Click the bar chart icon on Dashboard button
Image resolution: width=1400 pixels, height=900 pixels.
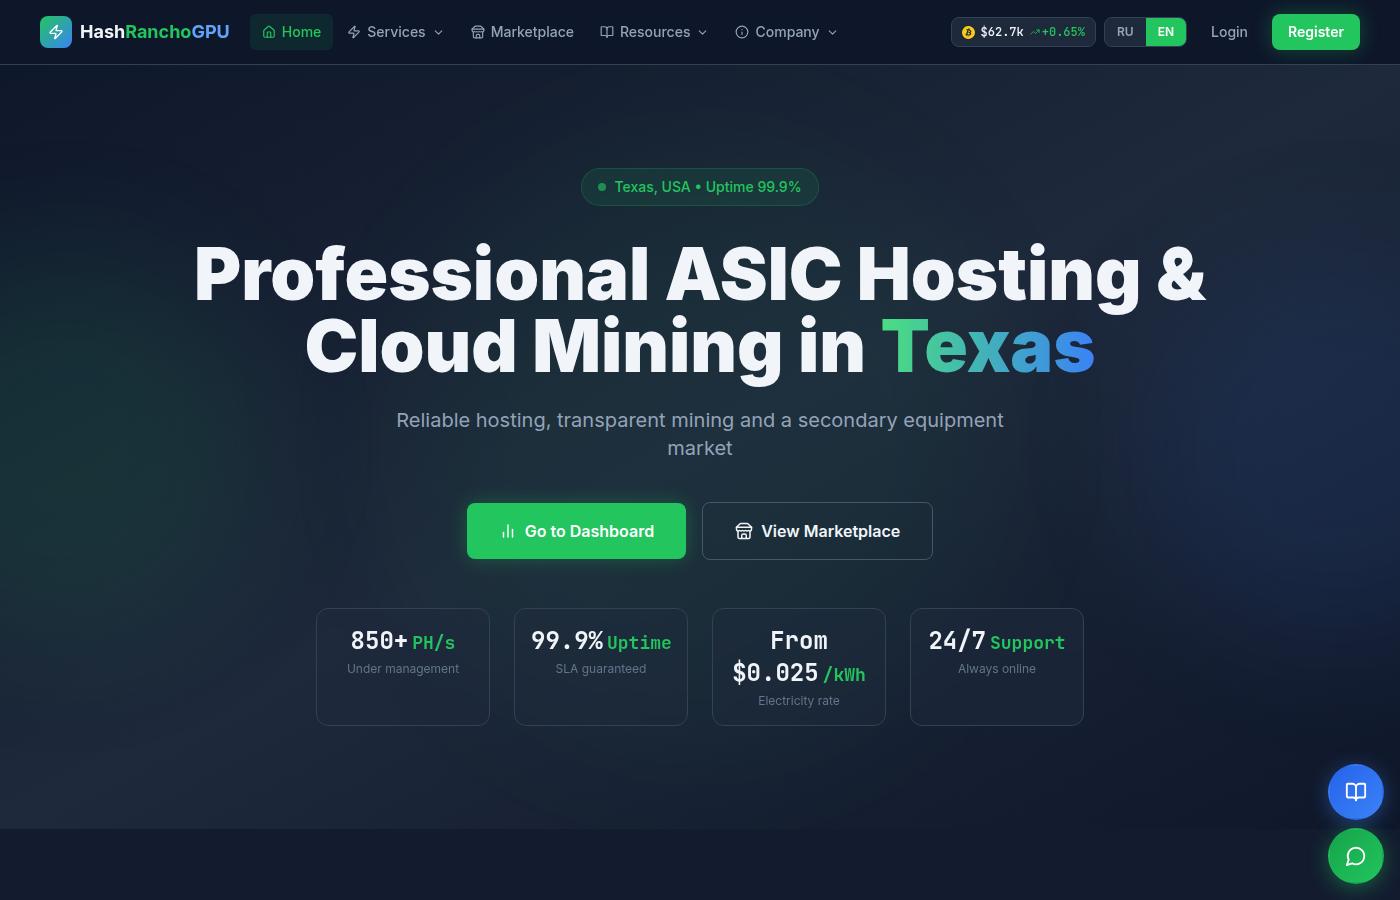click(508, 531)
